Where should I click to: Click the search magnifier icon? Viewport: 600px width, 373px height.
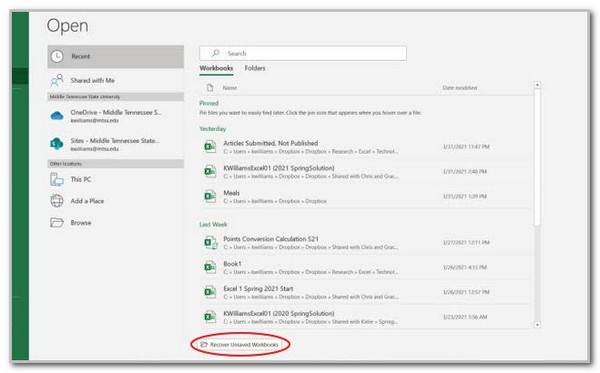point(216,53)
